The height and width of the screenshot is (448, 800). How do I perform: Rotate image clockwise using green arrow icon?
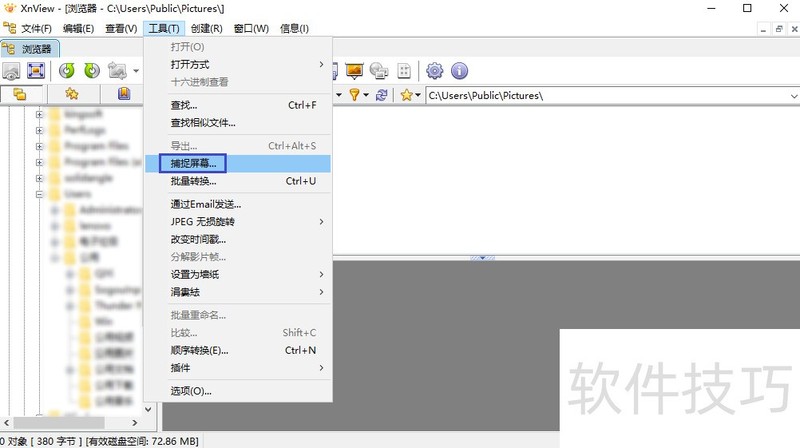tap(92, 70)
